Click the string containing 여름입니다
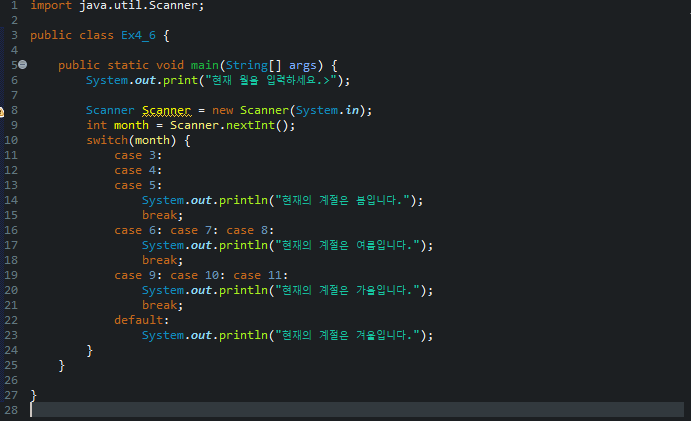Image resolution: width=691 pixels, height=421 pixels. coord(348,245)
